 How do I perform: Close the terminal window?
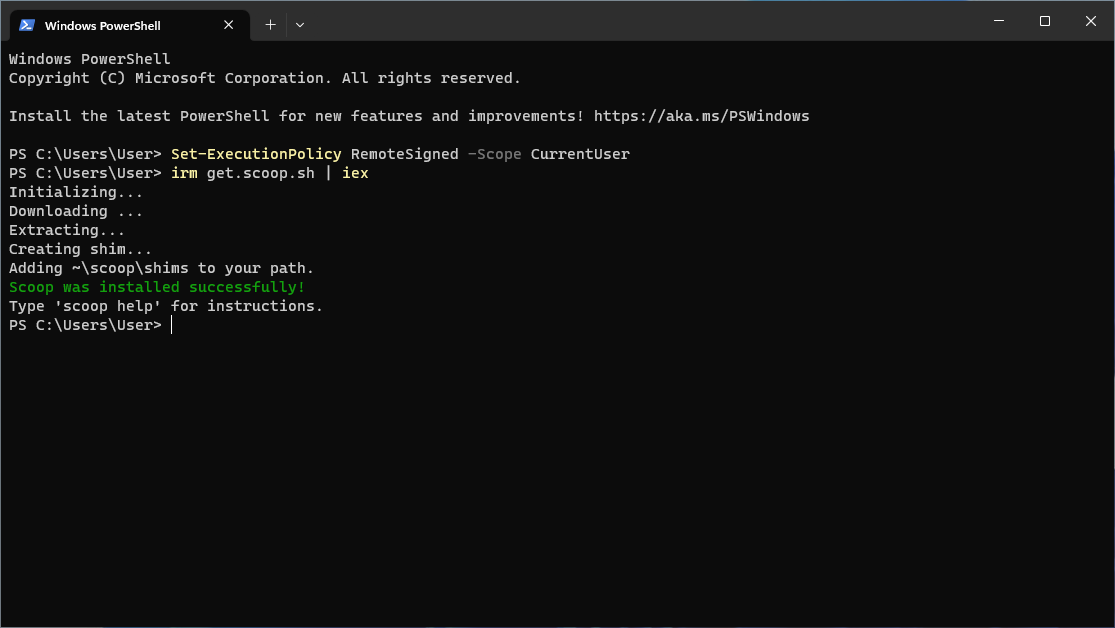[x=1090, y=21]
